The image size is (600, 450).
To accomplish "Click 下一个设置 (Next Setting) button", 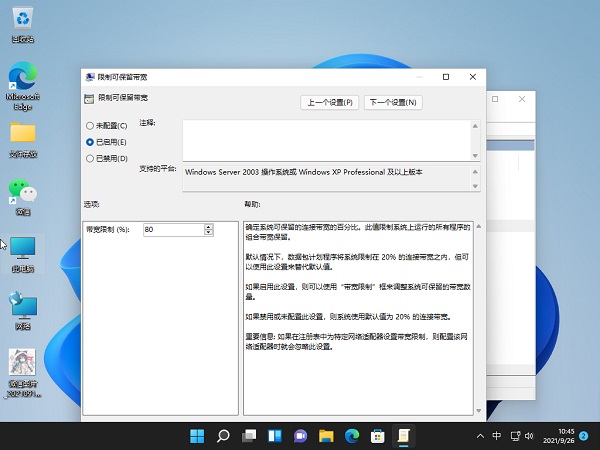I will coord(393,102).
